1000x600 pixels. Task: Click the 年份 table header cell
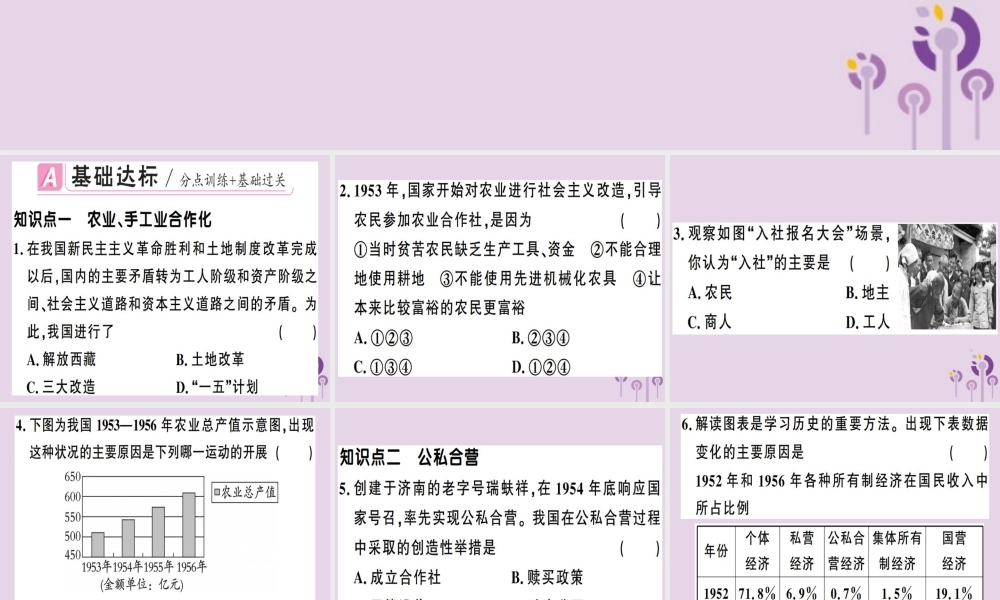(x=716, y=551)
